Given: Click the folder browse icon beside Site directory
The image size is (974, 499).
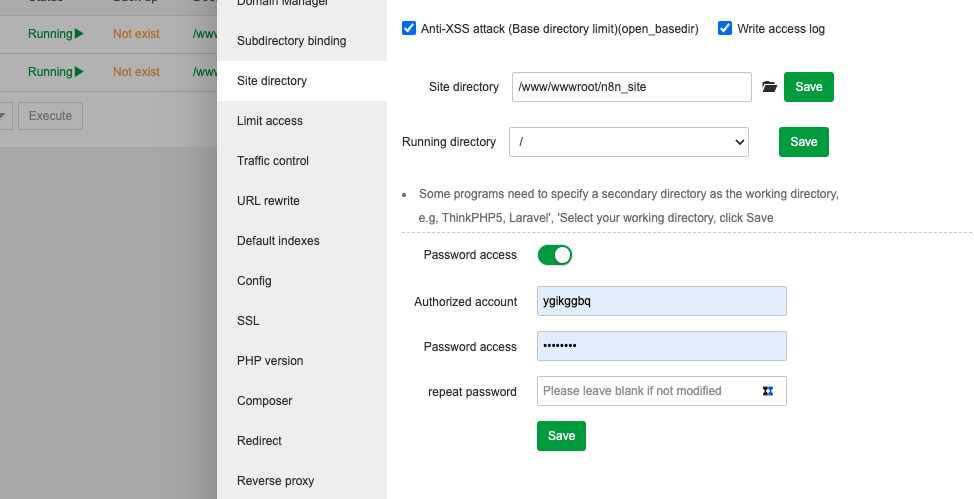Looking at the screenshot, I should coord(769,87).
